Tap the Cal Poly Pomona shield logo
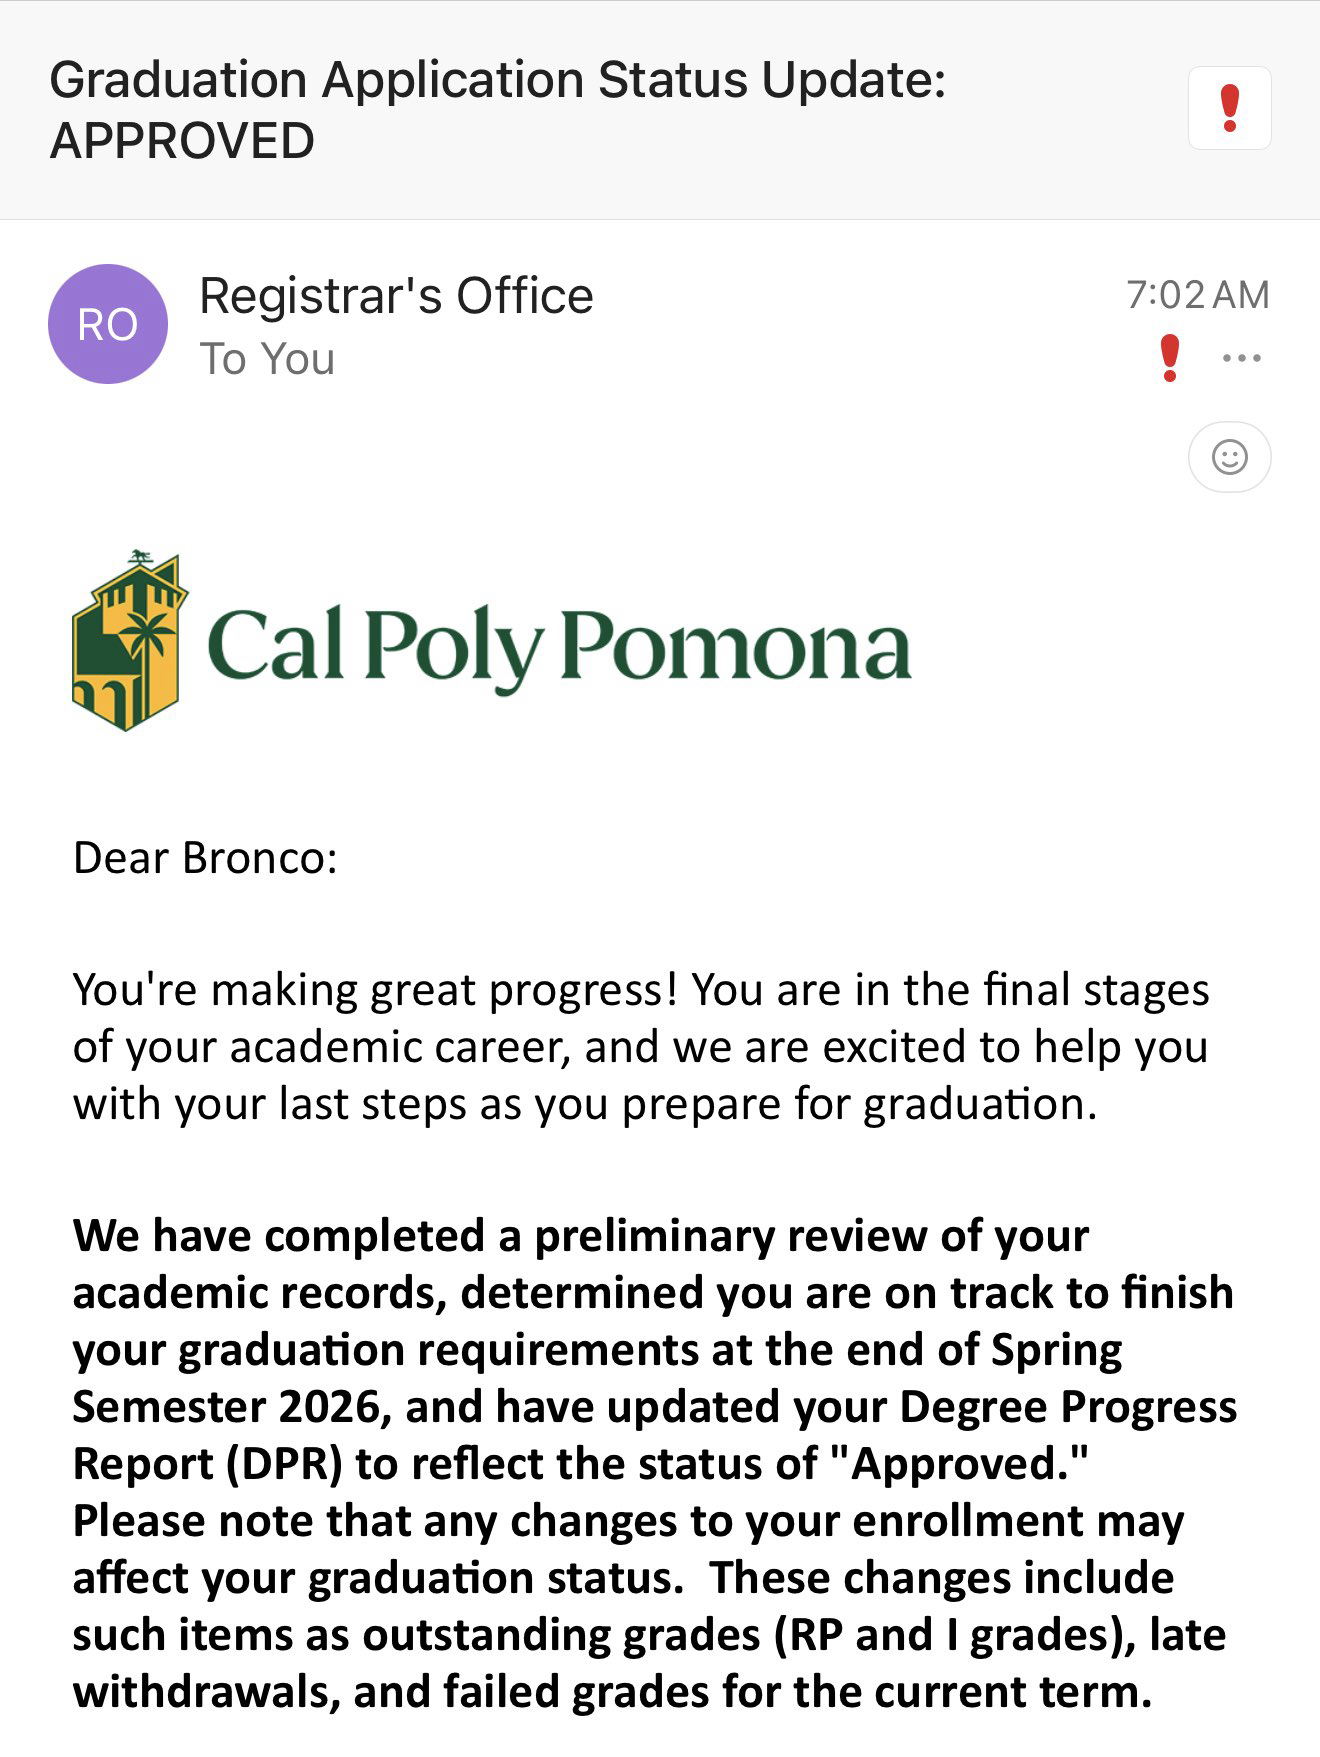The width and height of the screenshot is (1320, 1757). (x=129, y=641)
